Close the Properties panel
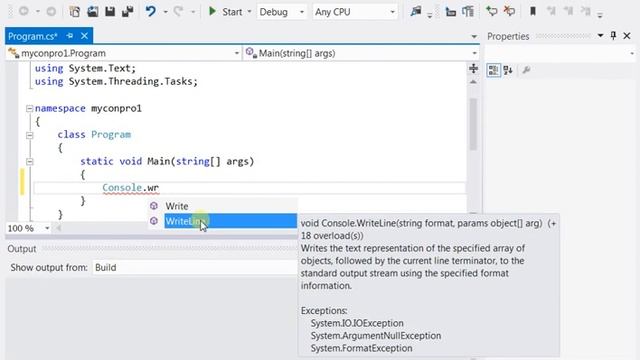 627,36
